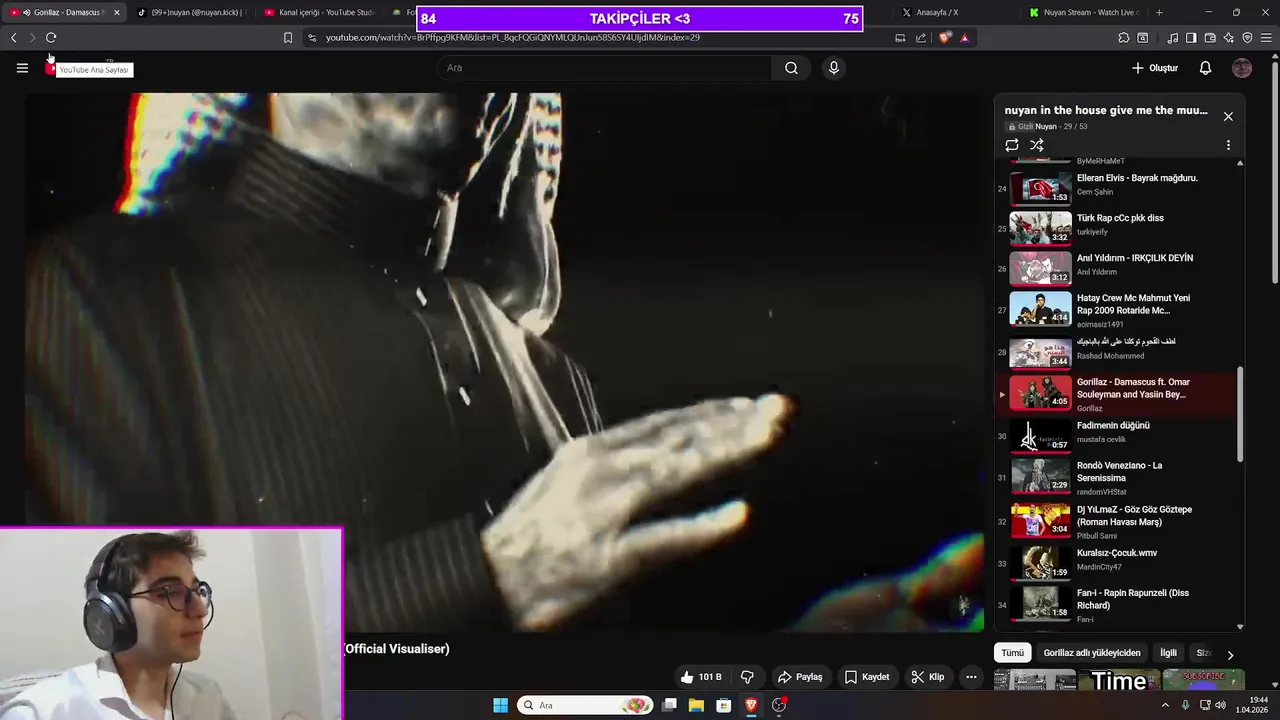Open the playlist three-dot options menu
1280x720 pixels.
pos(1228,145)
